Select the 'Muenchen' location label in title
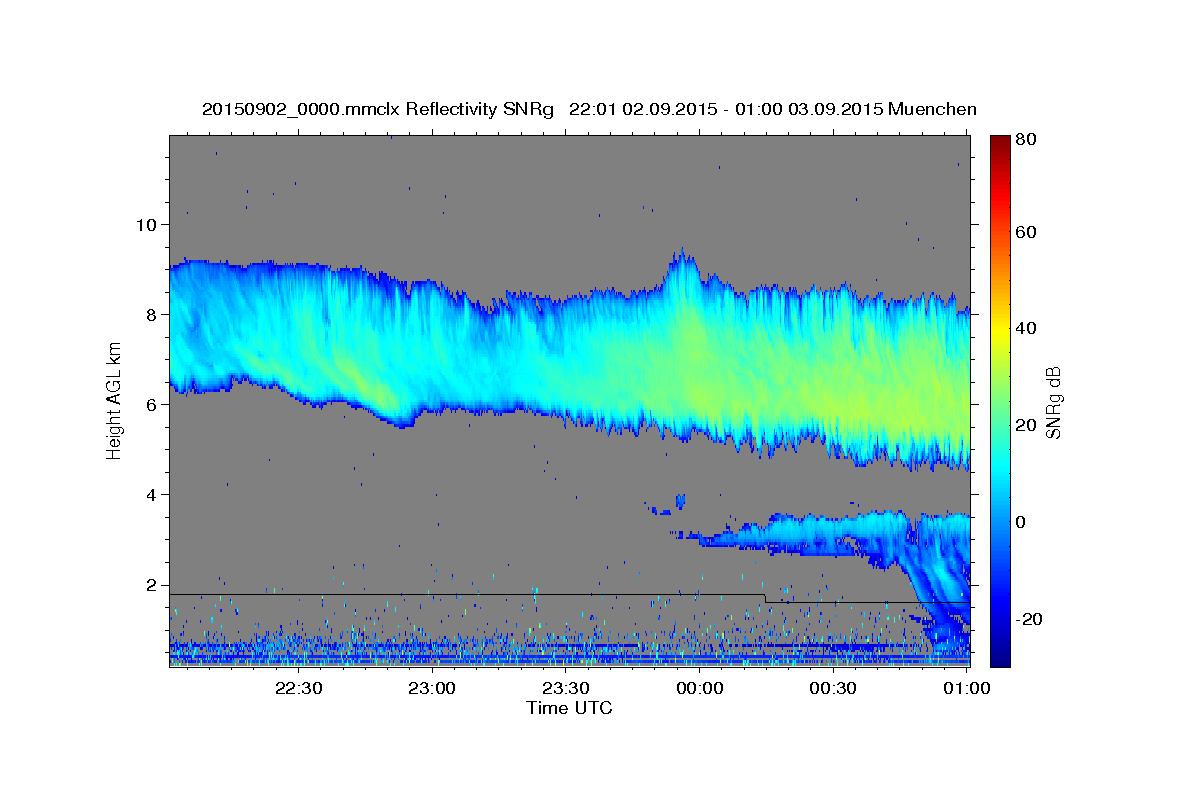Image resolution: width=1200 pixels, height=800 pixels. pyautogui.click(x=932, y=109)
